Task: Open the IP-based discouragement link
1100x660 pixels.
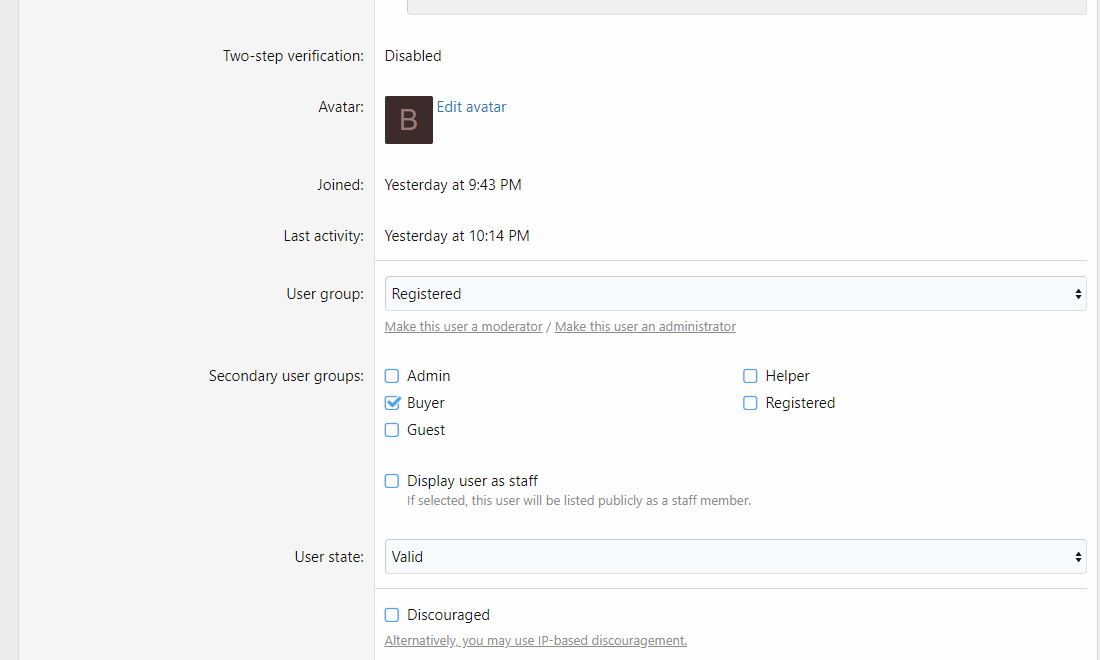Action: tap(535, 641)
